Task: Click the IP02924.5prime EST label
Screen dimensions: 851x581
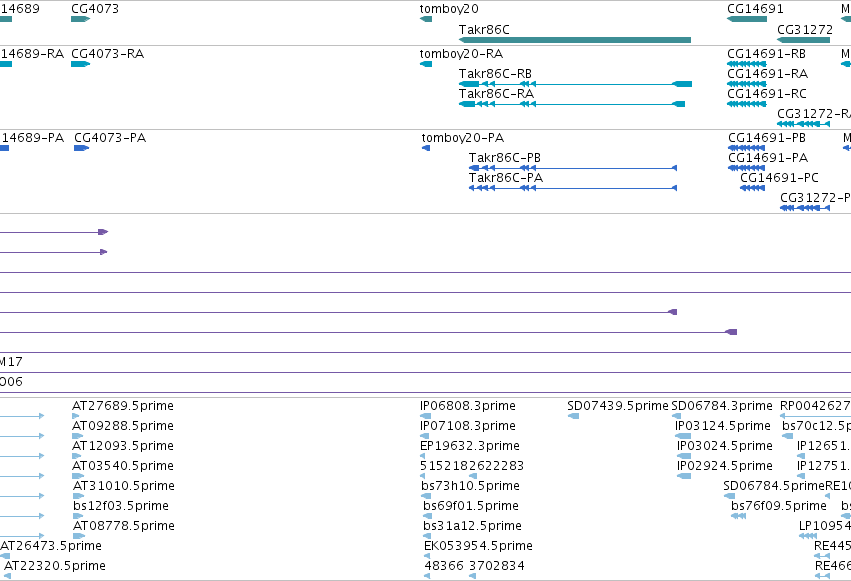Action: [x=725, y=467]
